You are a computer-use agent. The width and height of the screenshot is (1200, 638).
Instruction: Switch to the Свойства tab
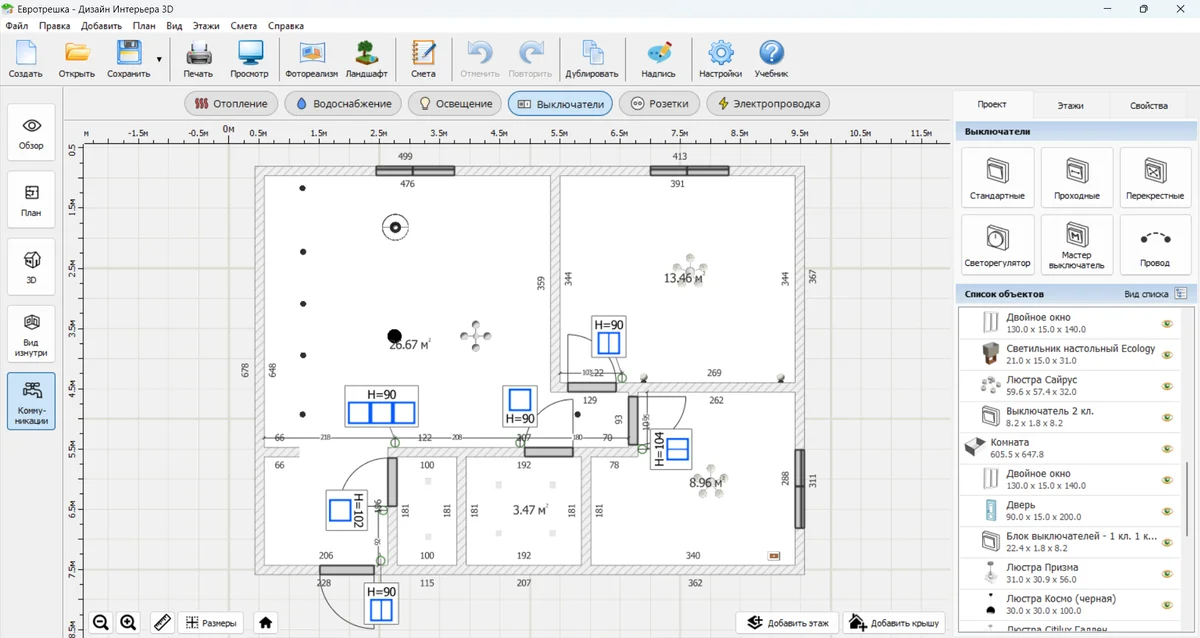click(1148, 105)
